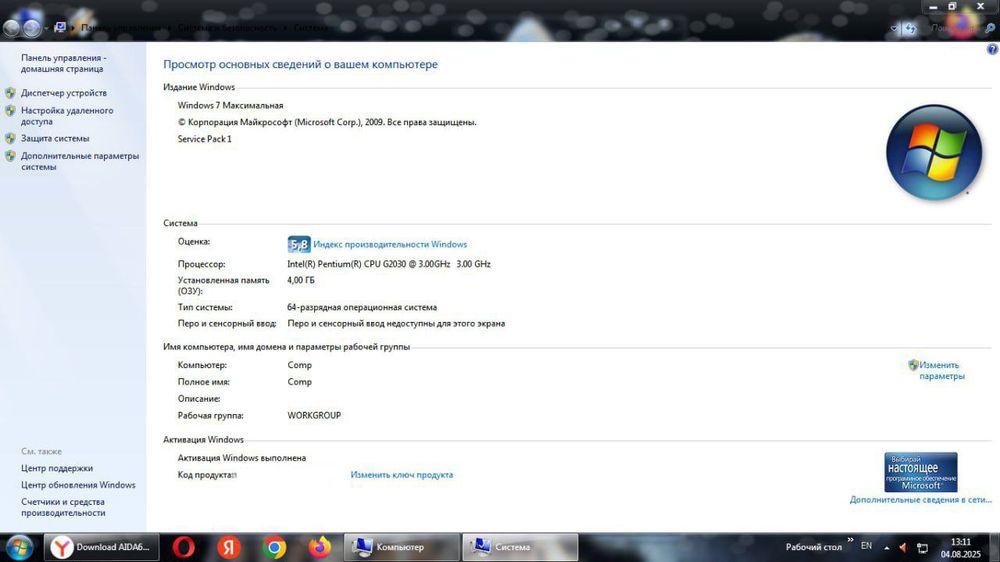This screenshot has width=1000, height=562.
Task: Click the shield icon beside Дополнительные параметры системы
Action: click(10, 156)
